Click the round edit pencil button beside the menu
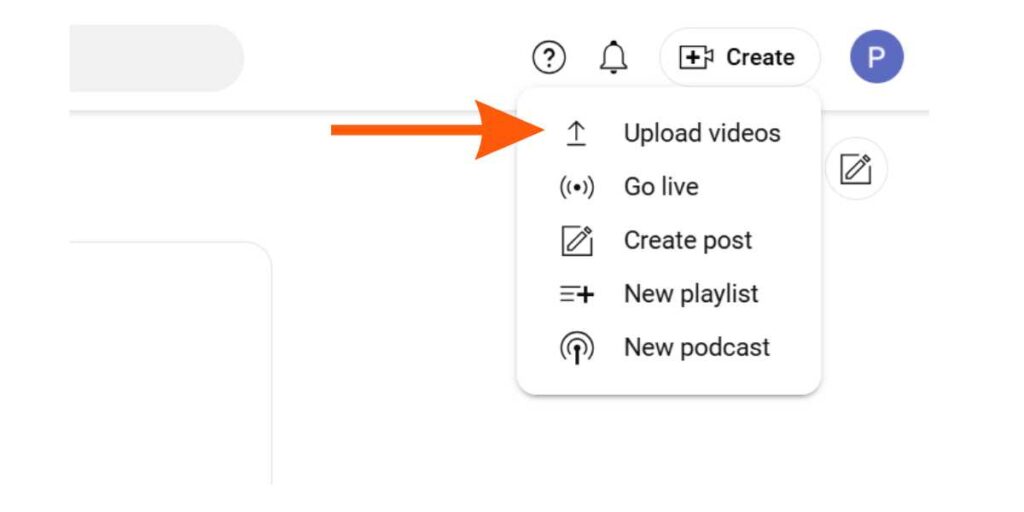This screenshot has height=512, width=1024. point(856,169)
